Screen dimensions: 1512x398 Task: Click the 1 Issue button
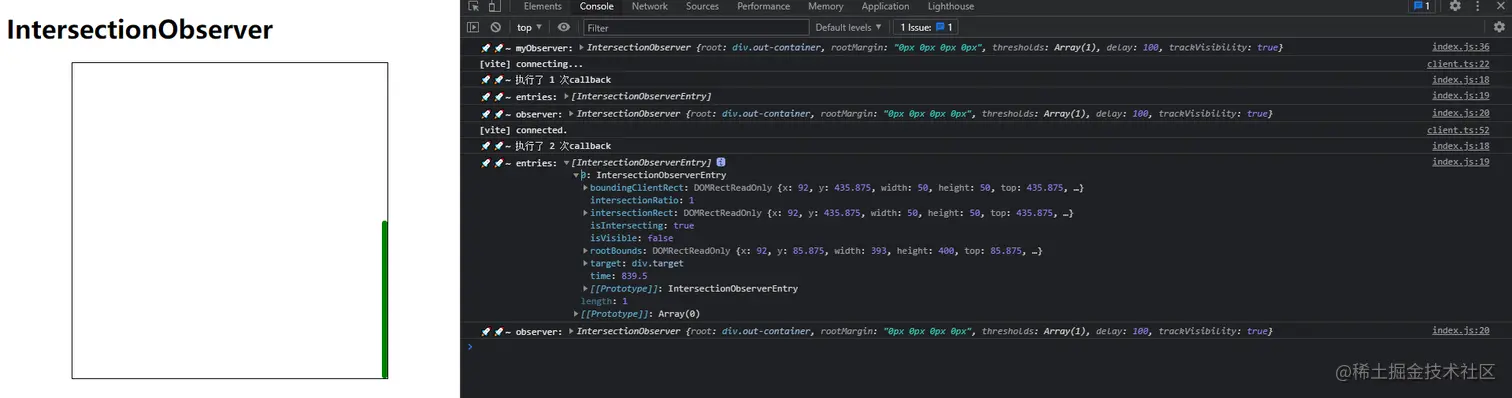[x=927, y=28]
